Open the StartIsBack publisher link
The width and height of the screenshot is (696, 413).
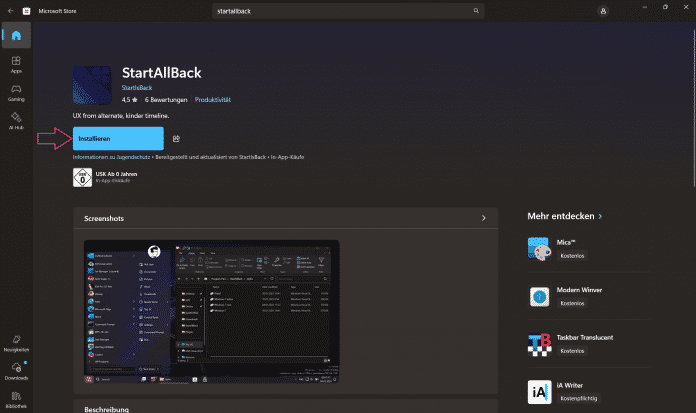coord(138,89)
